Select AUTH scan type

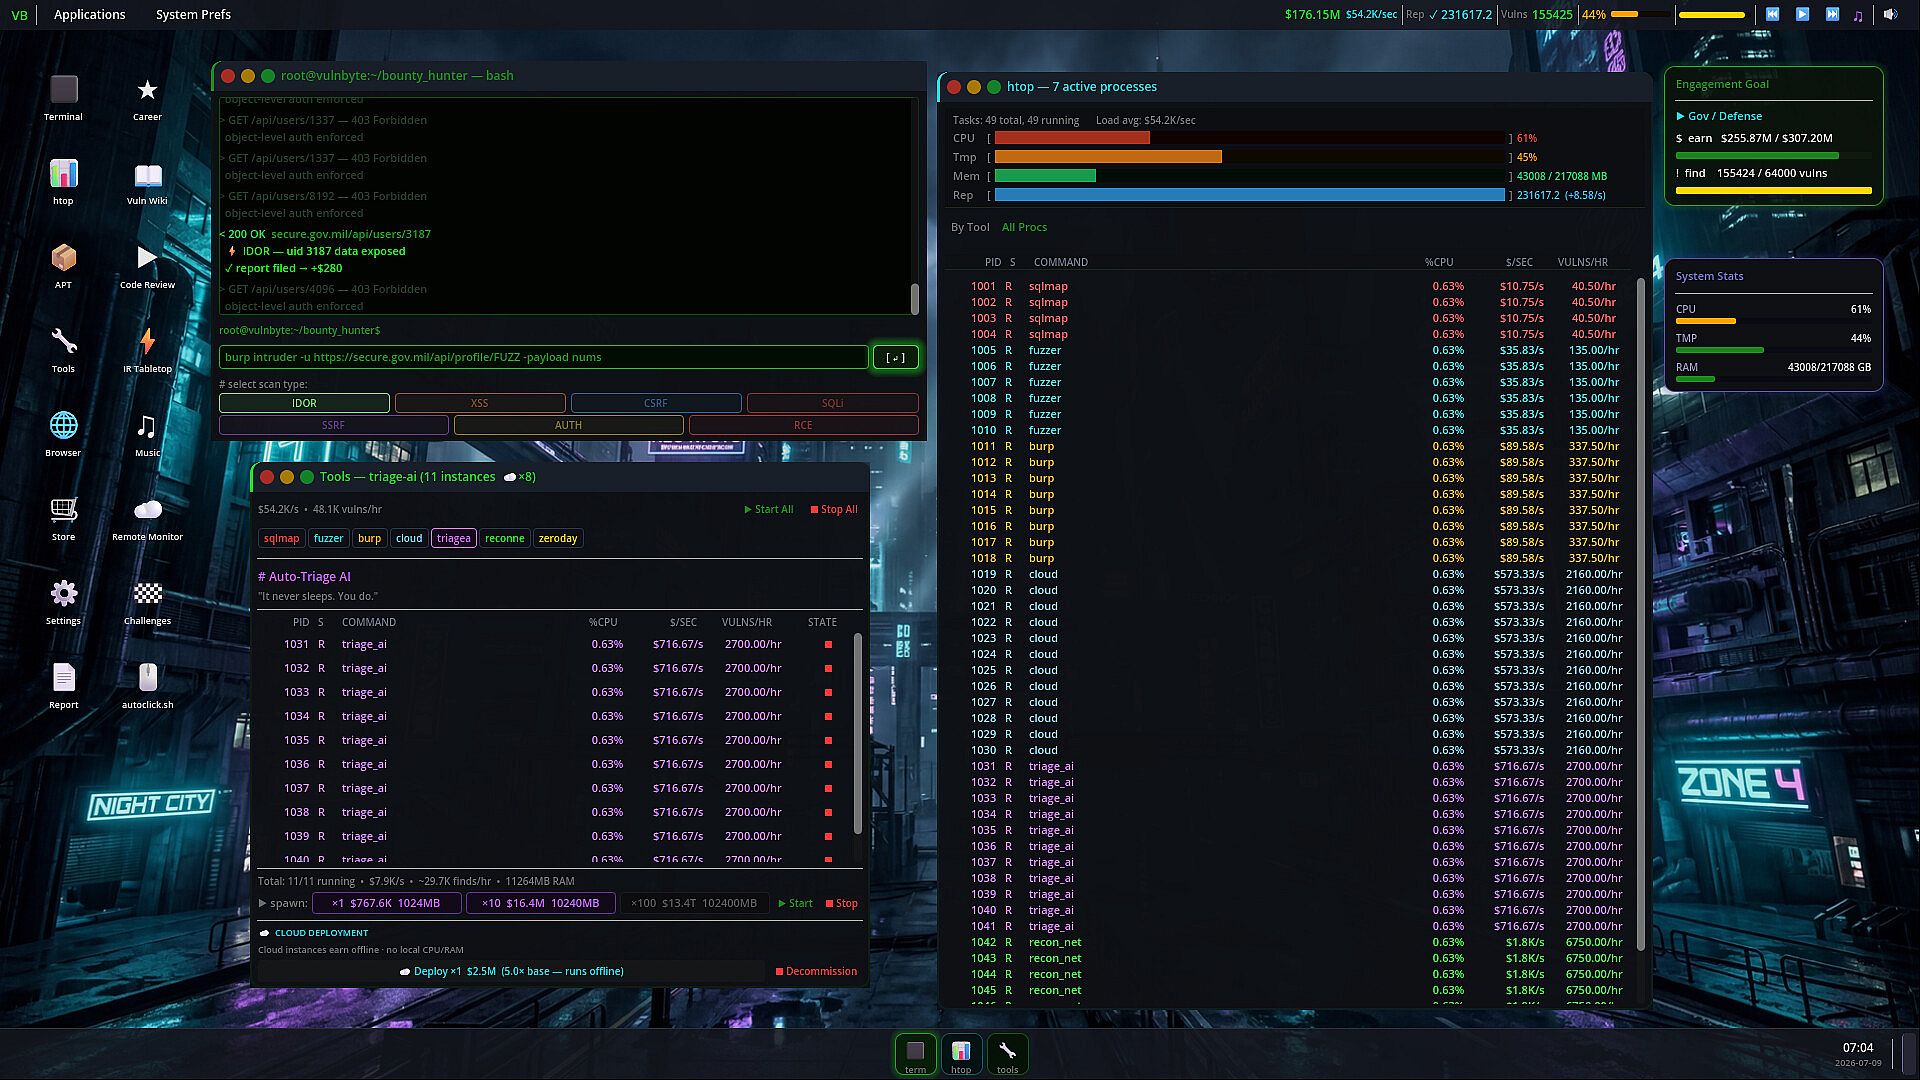coord(568,425)
